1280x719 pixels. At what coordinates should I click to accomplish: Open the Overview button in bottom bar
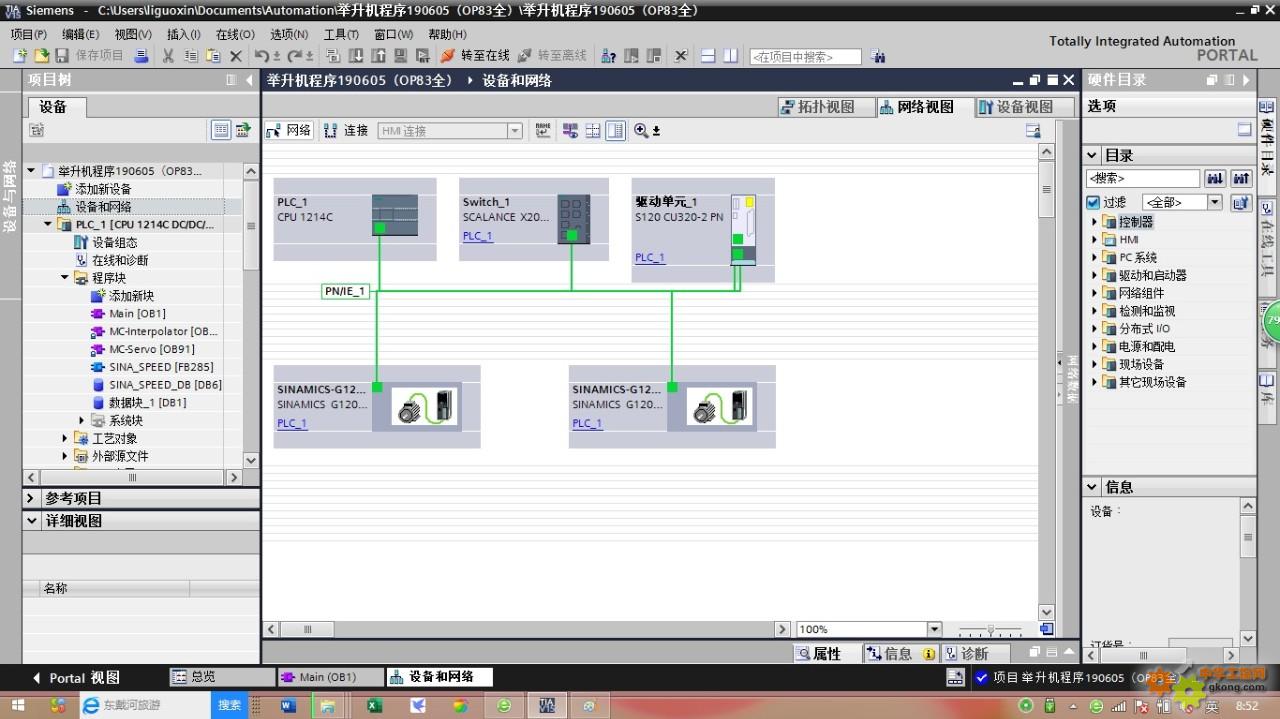coord(221,677)
